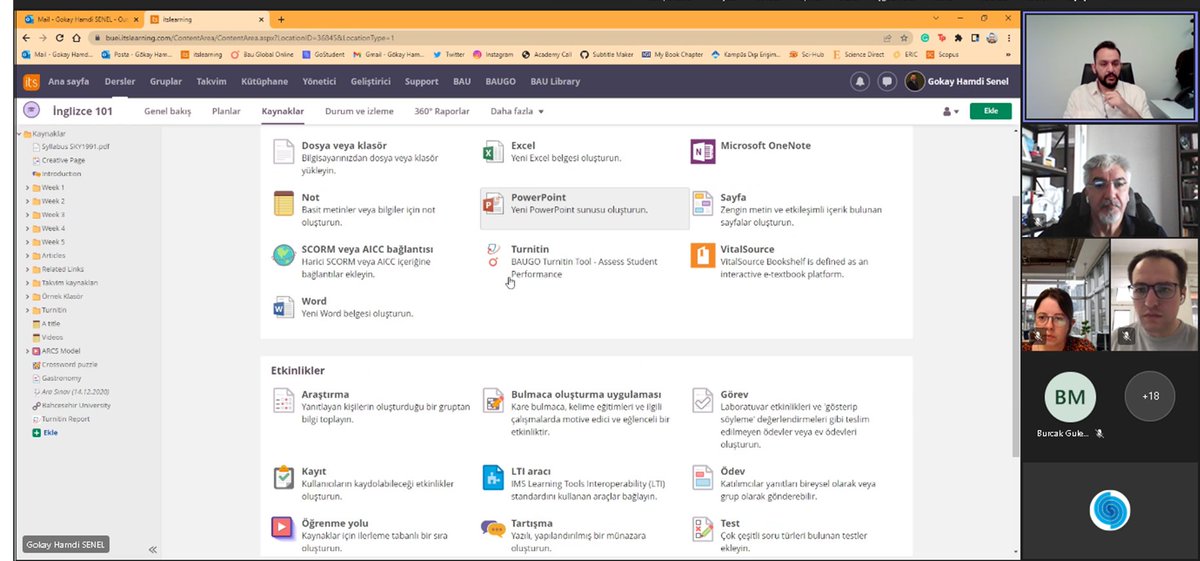1200x561 pixels.
Task: Expand the Week 3 folder
Action: [28, 215]
